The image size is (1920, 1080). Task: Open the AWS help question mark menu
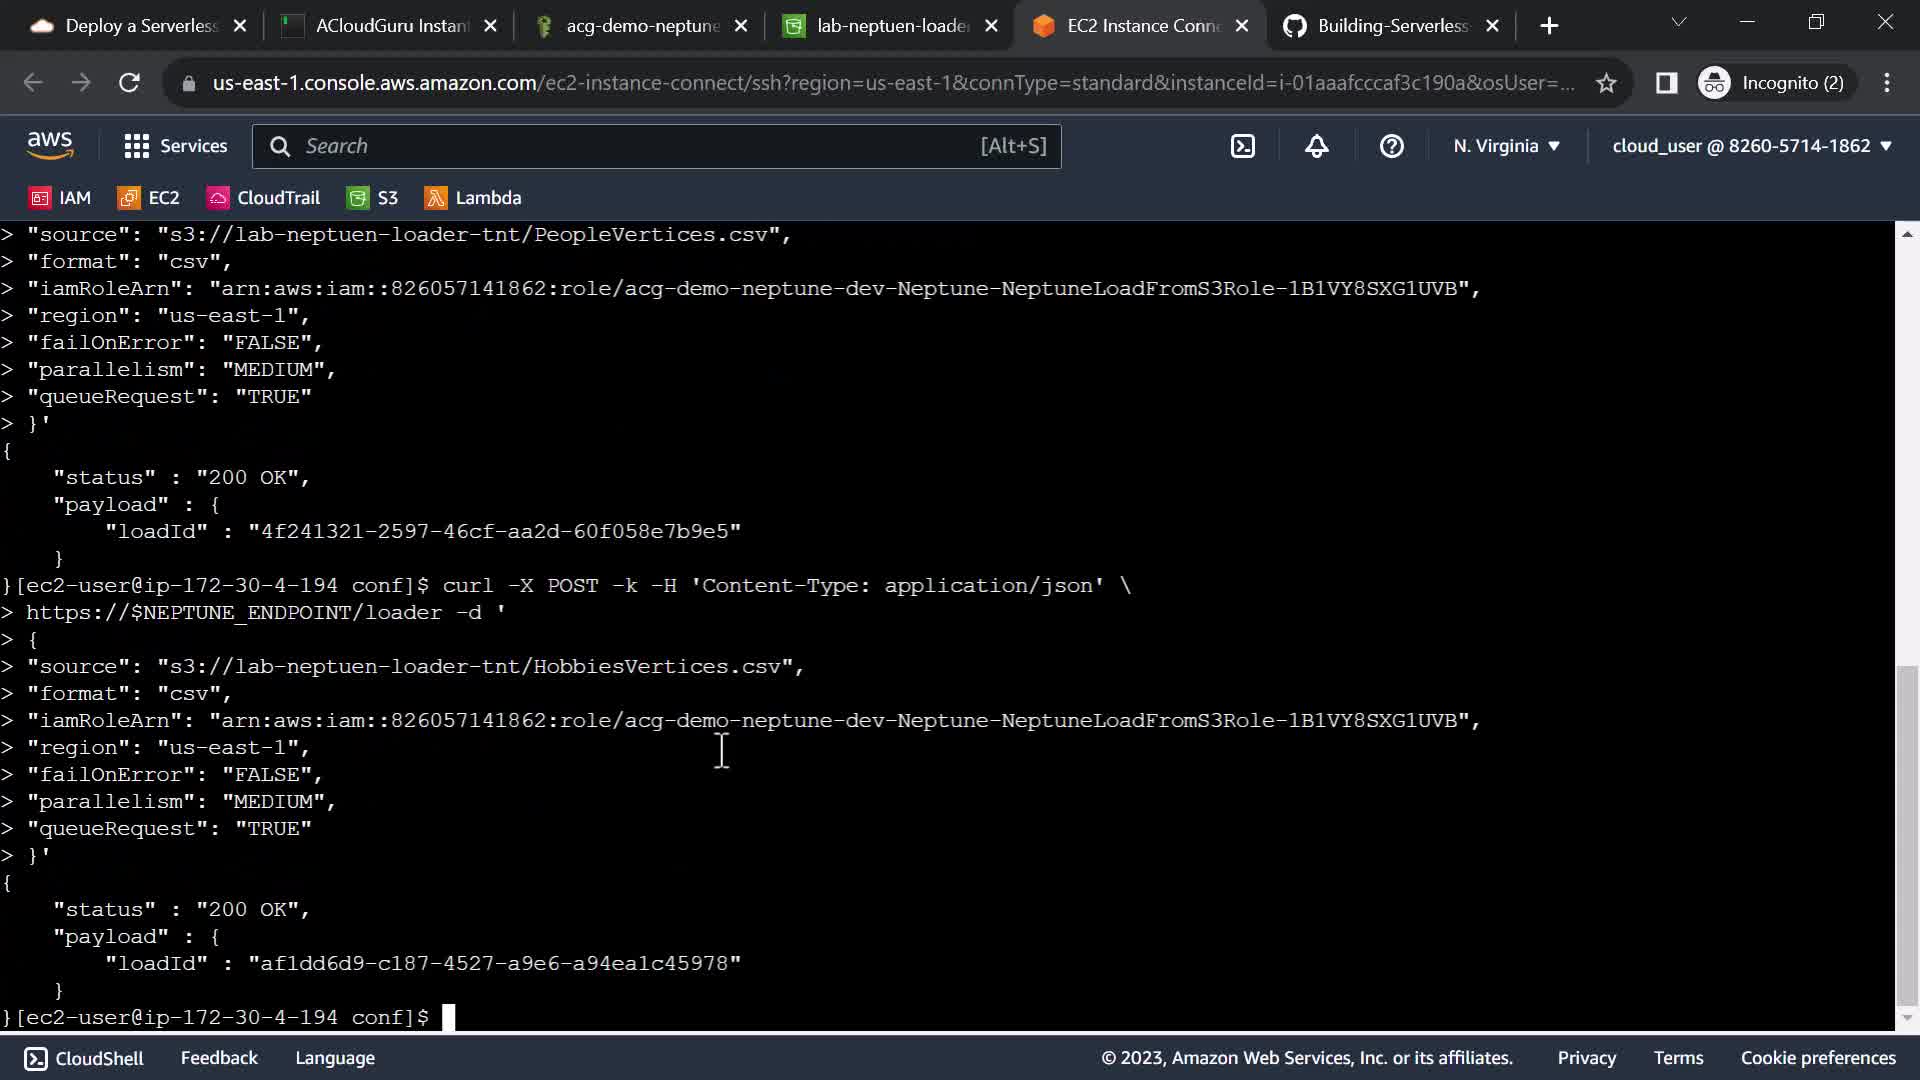1391,146
